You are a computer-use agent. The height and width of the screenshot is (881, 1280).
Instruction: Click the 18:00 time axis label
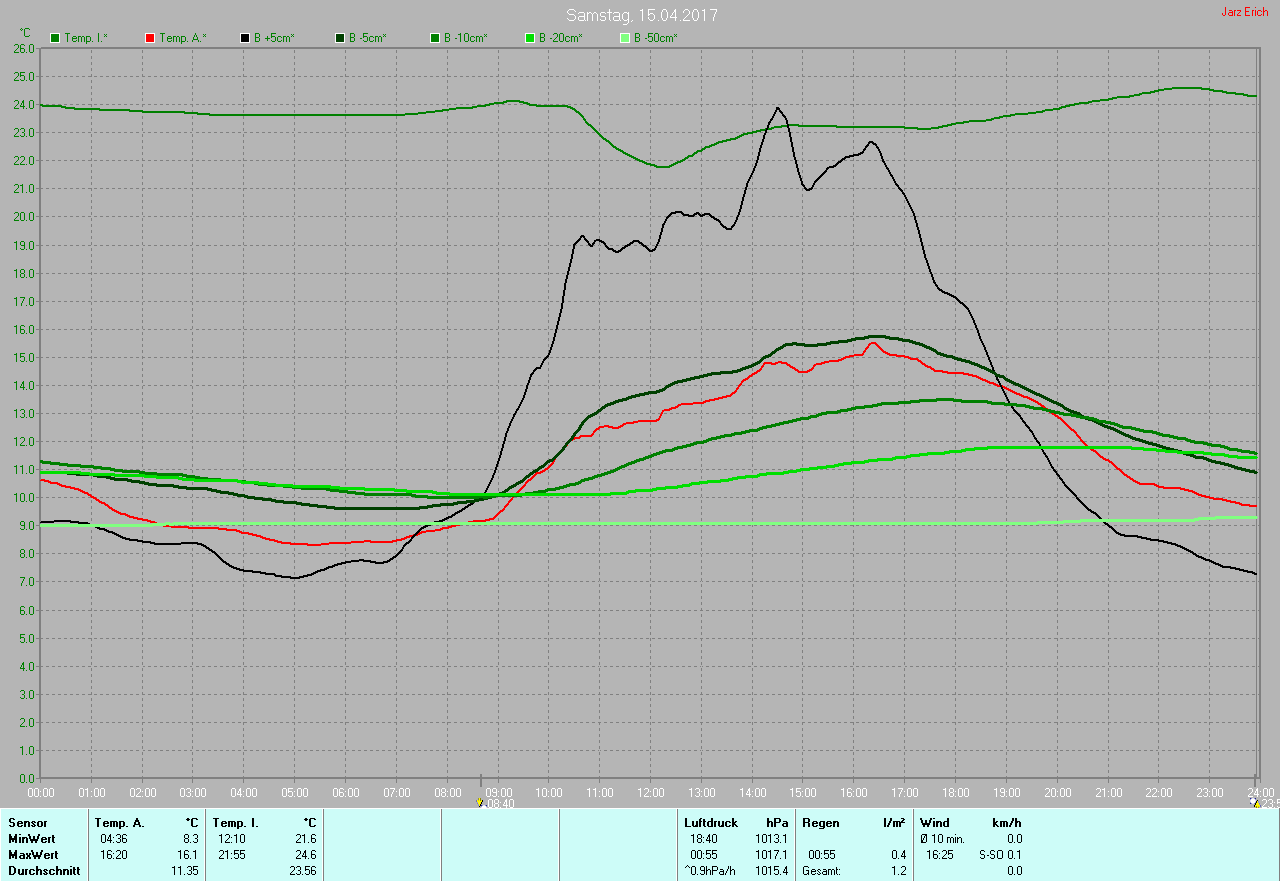click(x=955, y=793)
